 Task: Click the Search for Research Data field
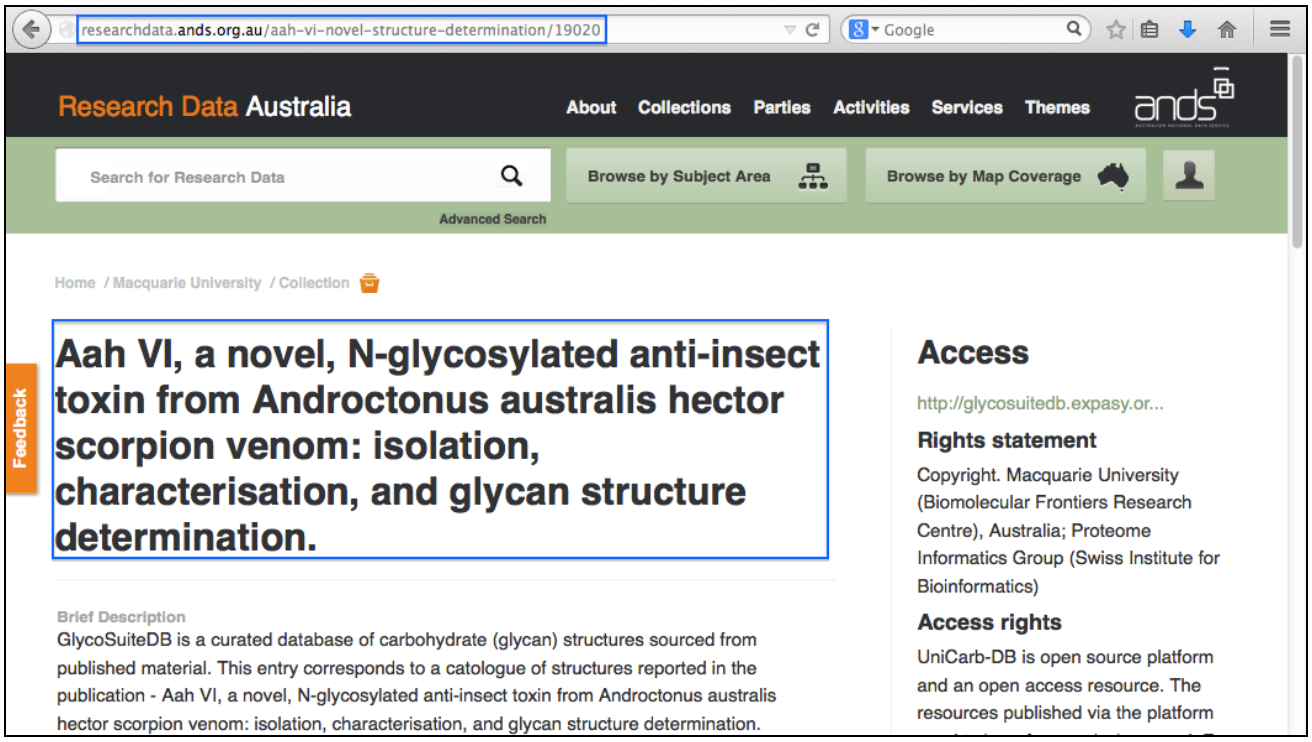280,177
